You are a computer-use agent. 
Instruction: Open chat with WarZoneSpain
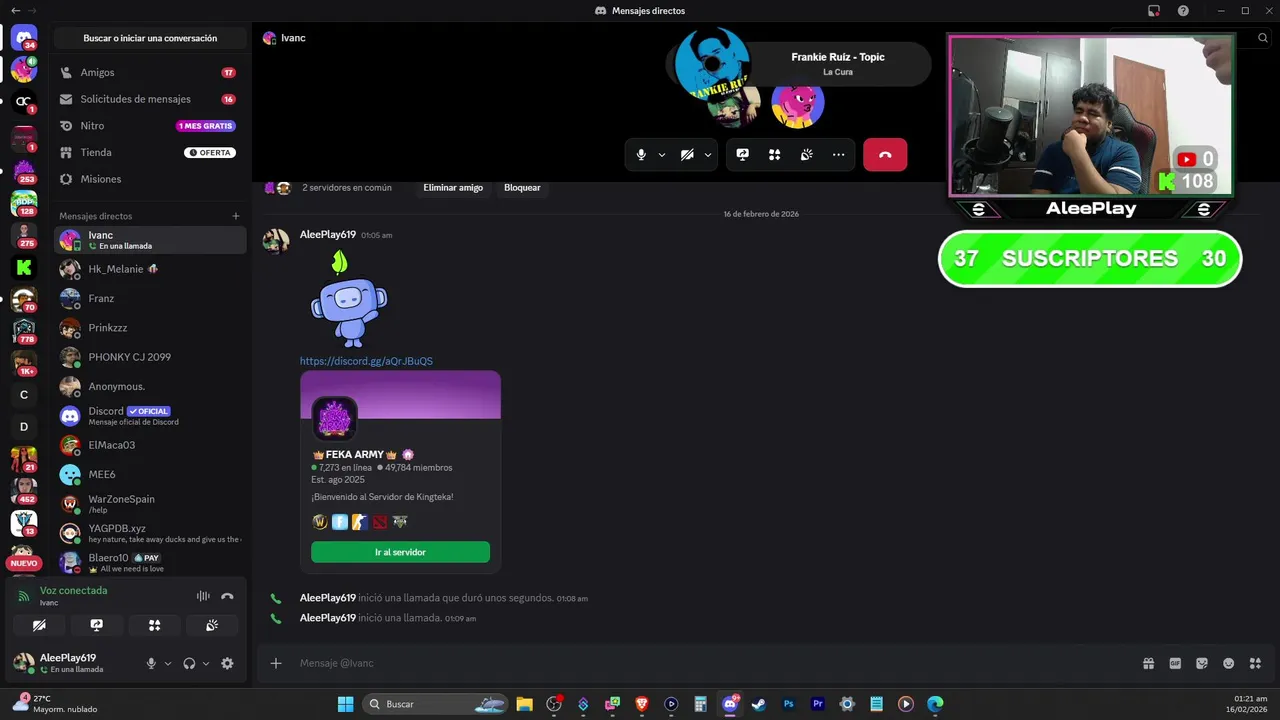click(150, 504)
